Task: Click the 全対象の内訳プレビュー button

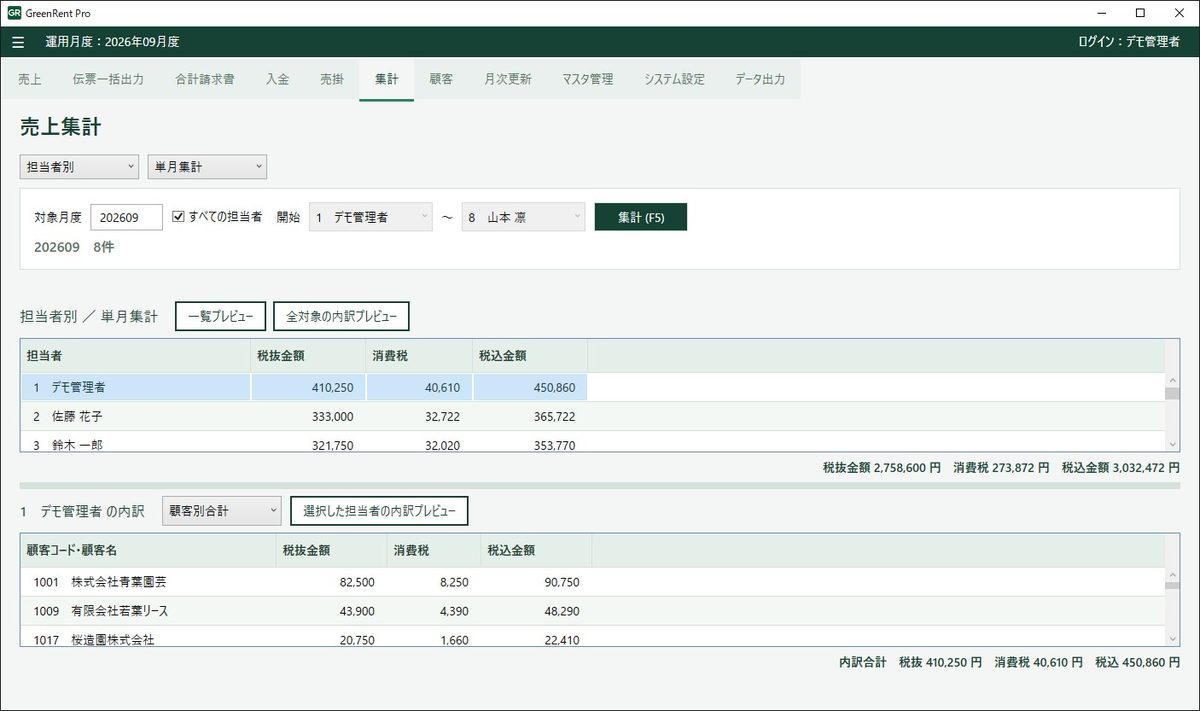Action: point(341,316)
